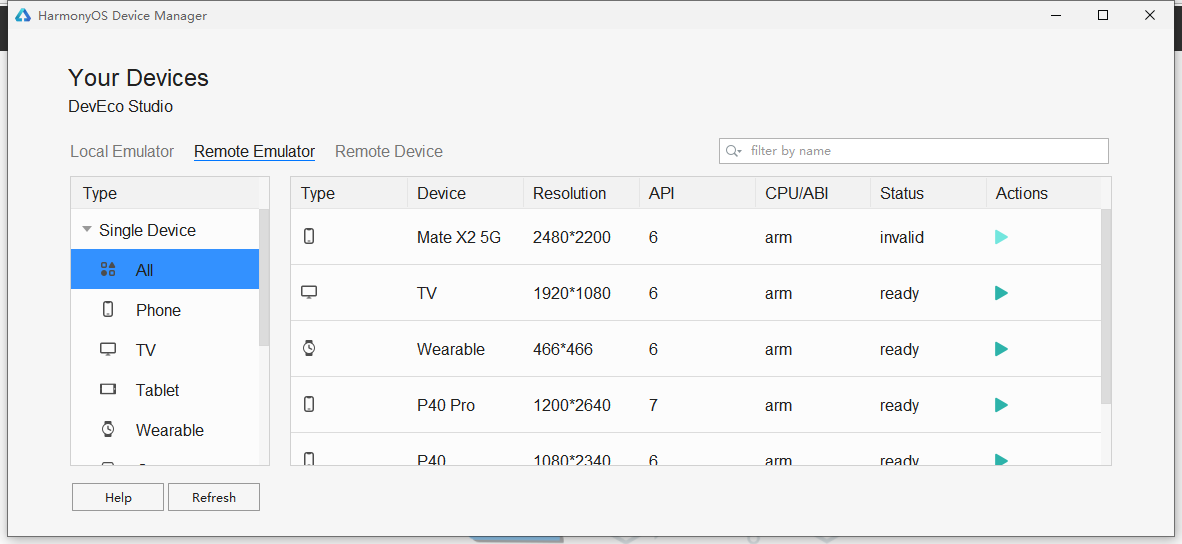This screenshot has width=1182, height=544.
Task: Click the type sidebar vertical scrollbar
Action: 264,277
